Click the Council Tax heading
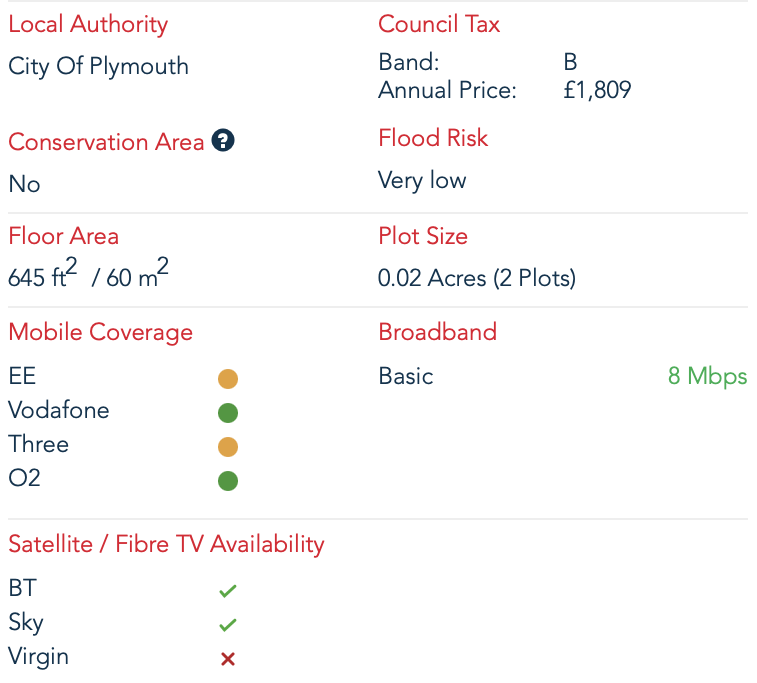Viewport: 757px width, 683px height. tap(439, 24)
